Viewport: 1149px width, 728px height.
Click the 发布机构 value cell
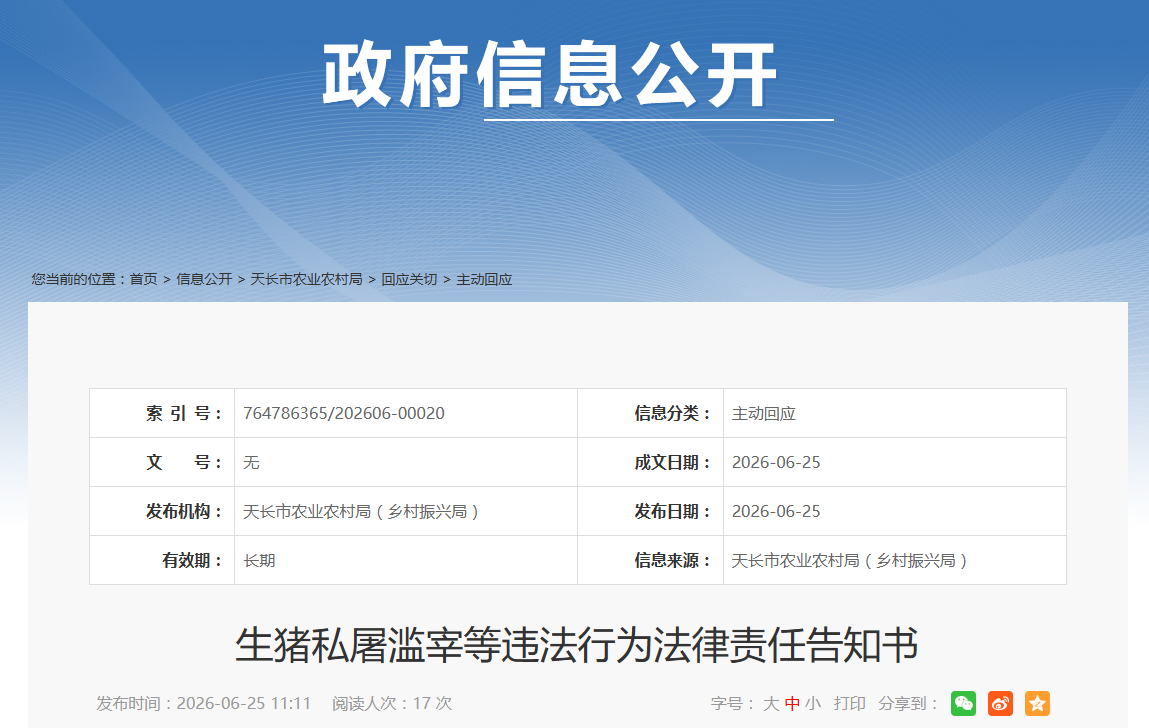[x=406, y=511]
